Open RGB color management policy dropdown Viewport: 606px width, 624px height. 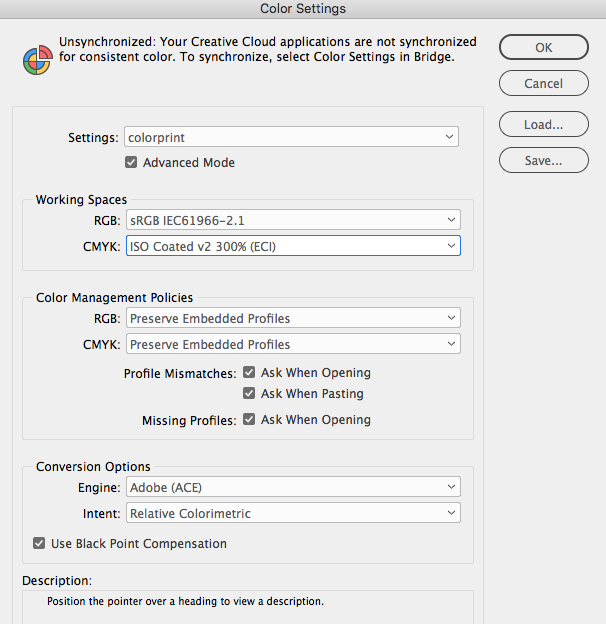click(293, 319)
